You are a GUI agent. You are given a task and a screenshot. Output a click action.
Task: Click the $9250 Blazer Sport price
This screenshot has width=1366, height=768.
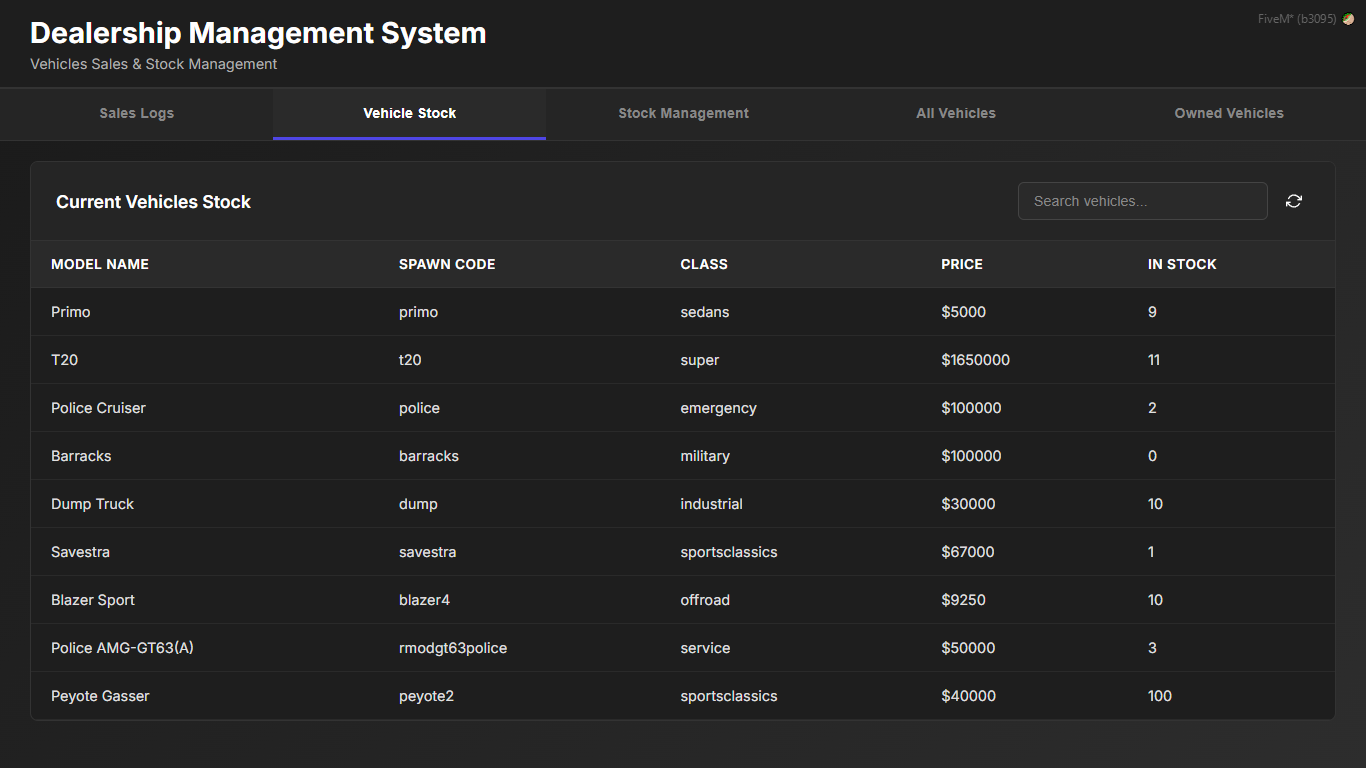964,600
